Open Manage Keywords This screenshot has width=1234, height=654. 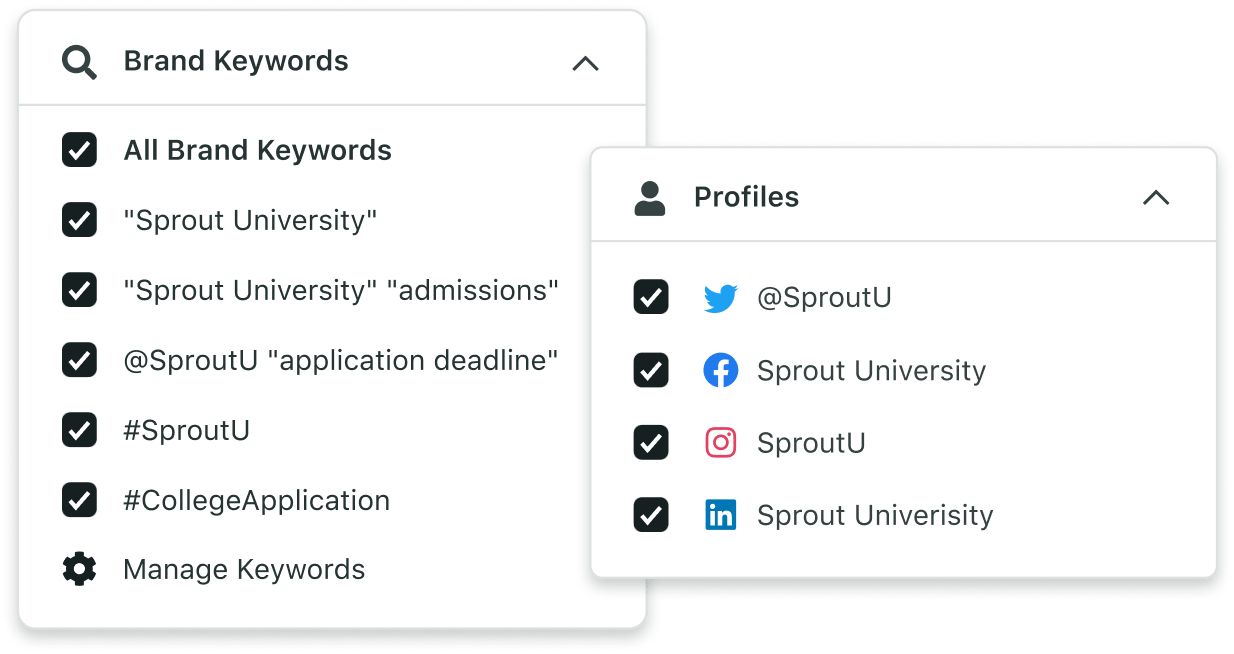click(243, 569)
